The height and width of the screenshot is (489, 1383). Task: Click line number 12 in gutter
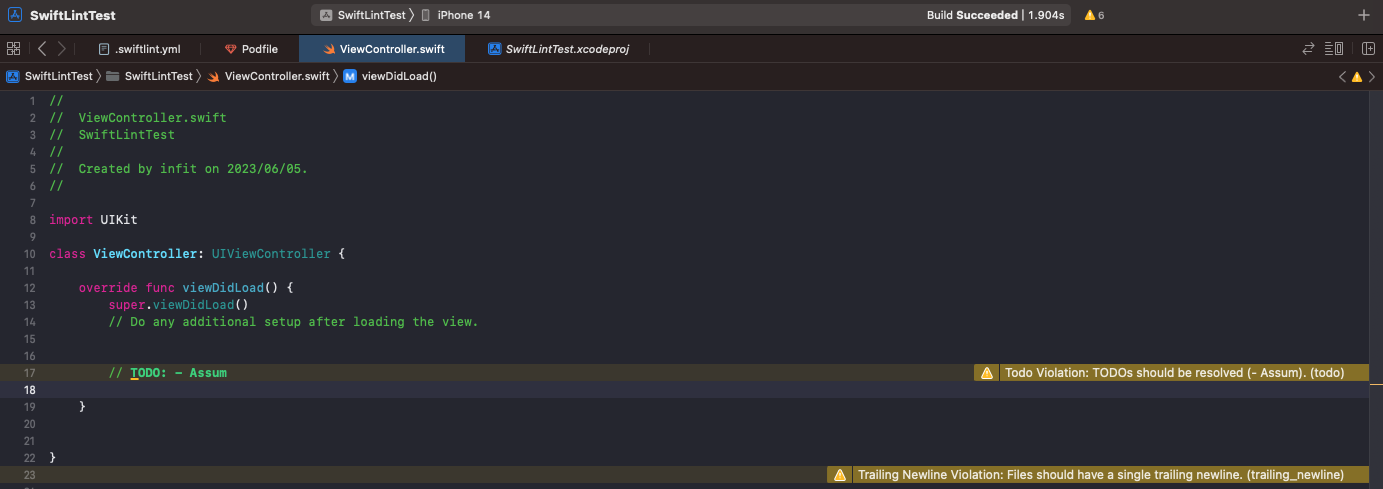pyautogui.click(x=29, y=288)
